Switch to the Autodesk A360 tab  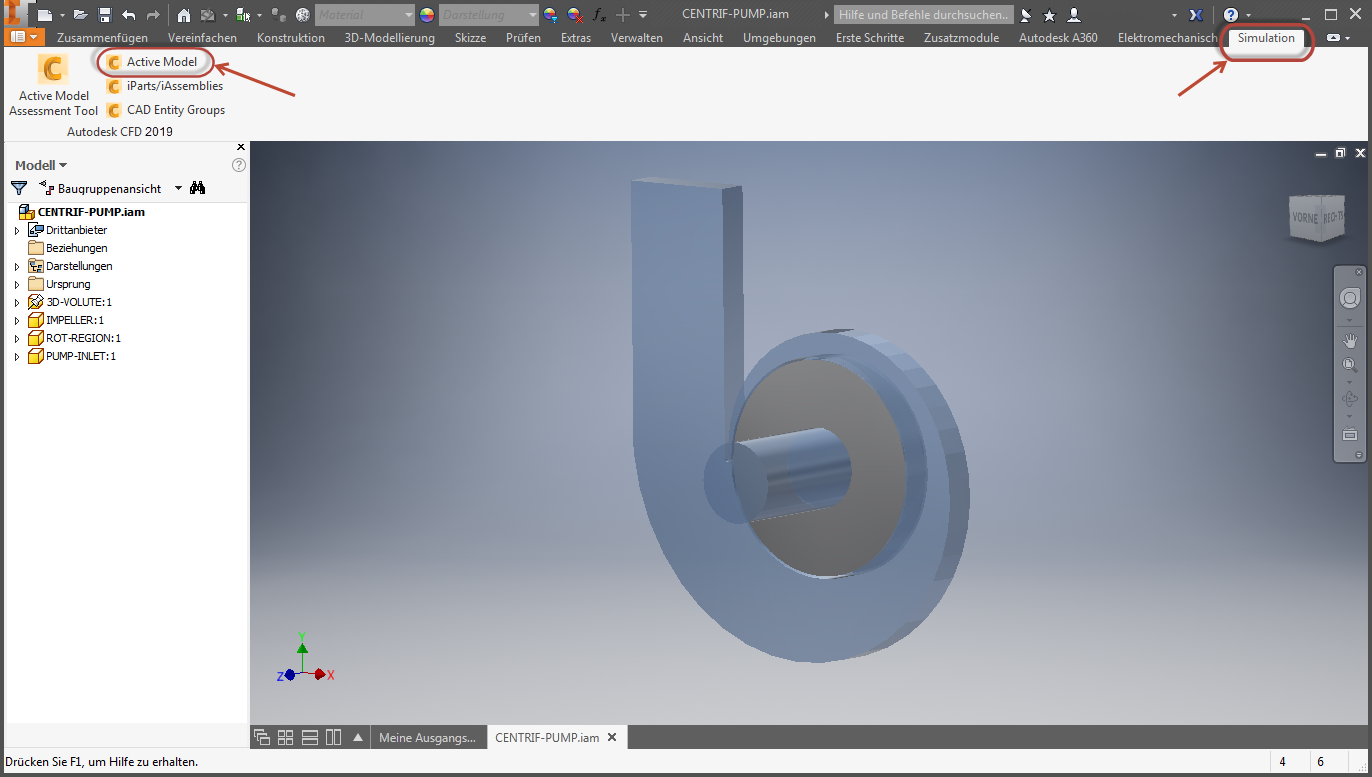coord(1058,38)
